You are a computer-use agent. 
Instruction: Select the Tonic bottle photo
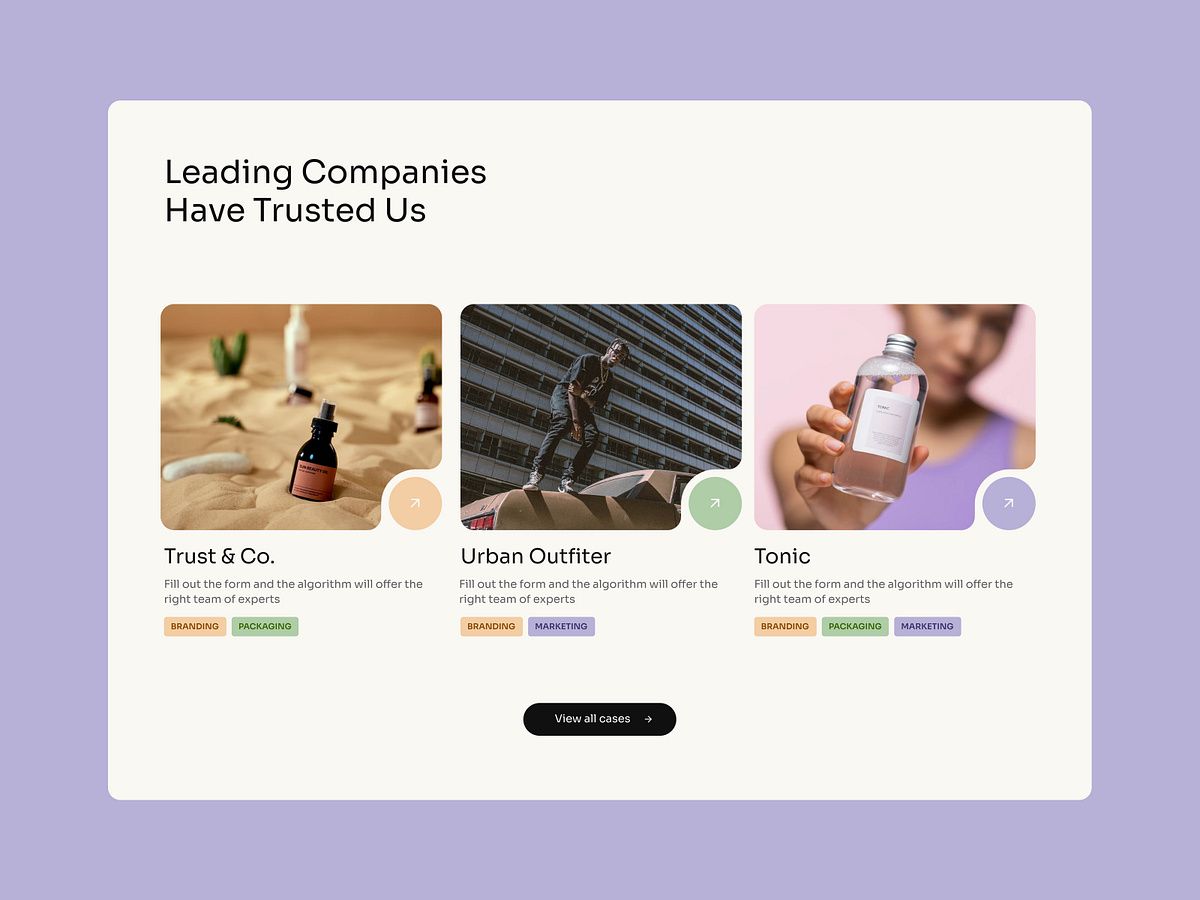895,417
